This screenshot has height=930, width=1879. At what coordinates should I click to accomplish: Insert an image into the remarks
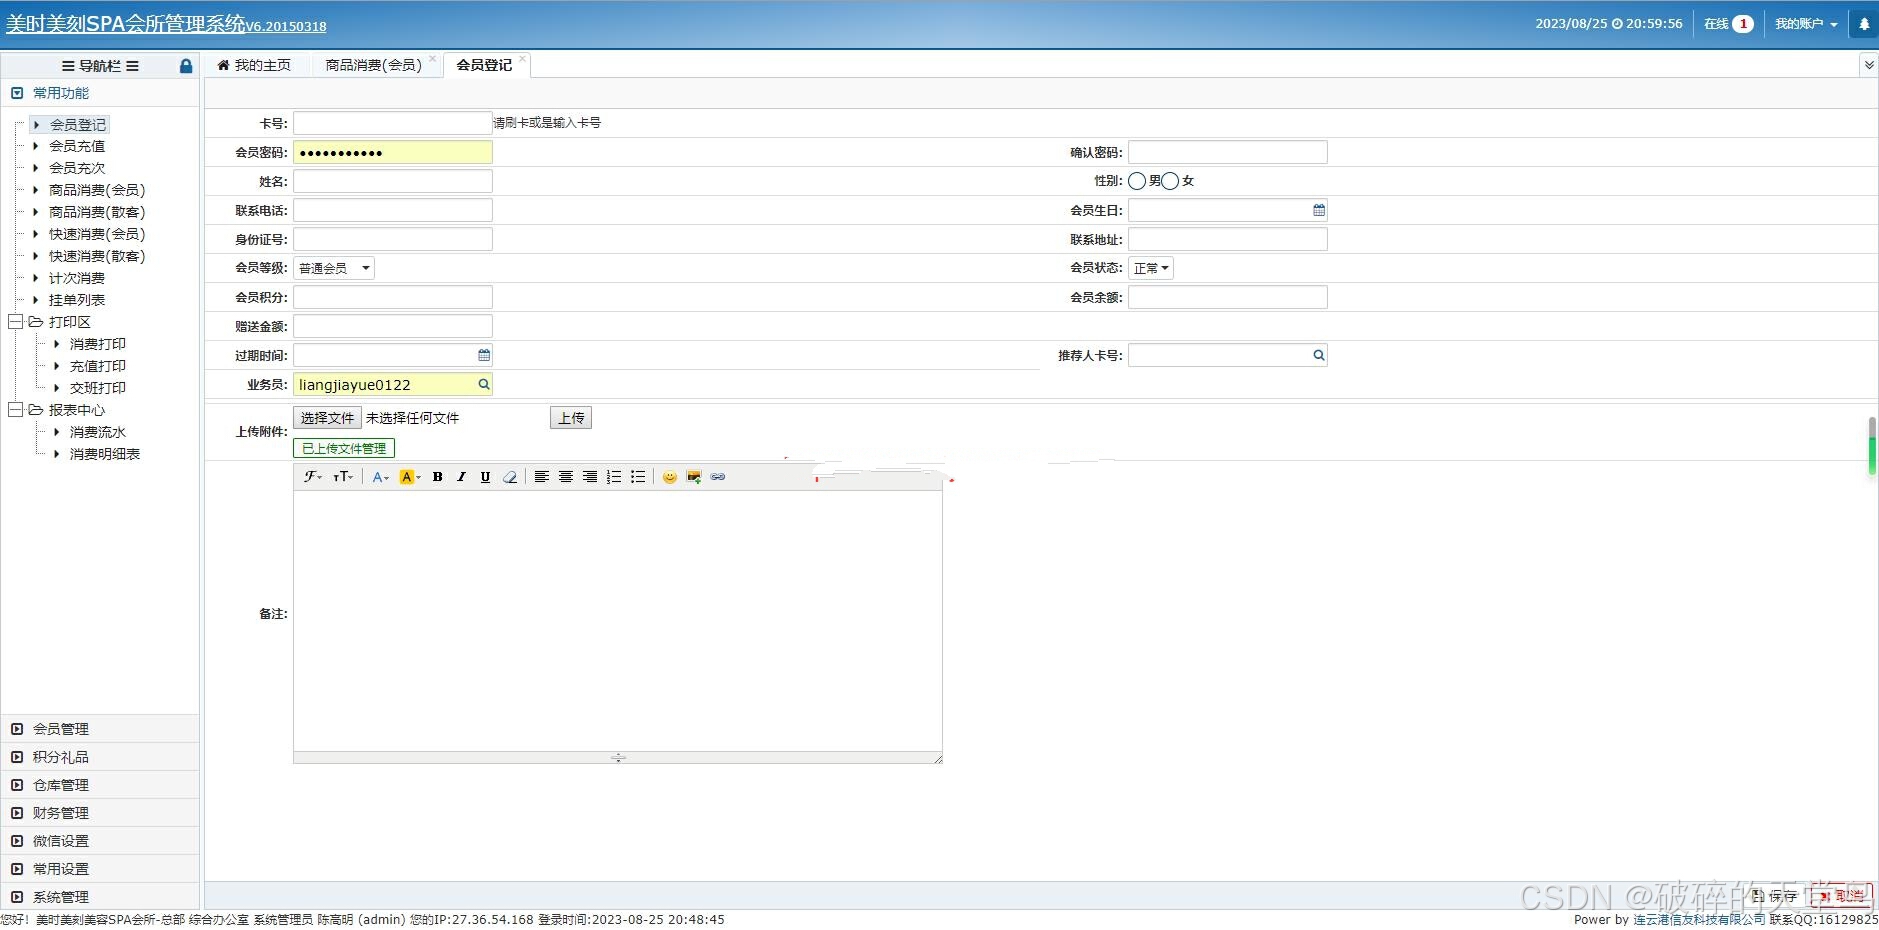pyautogui.click(x=694, y=477)
